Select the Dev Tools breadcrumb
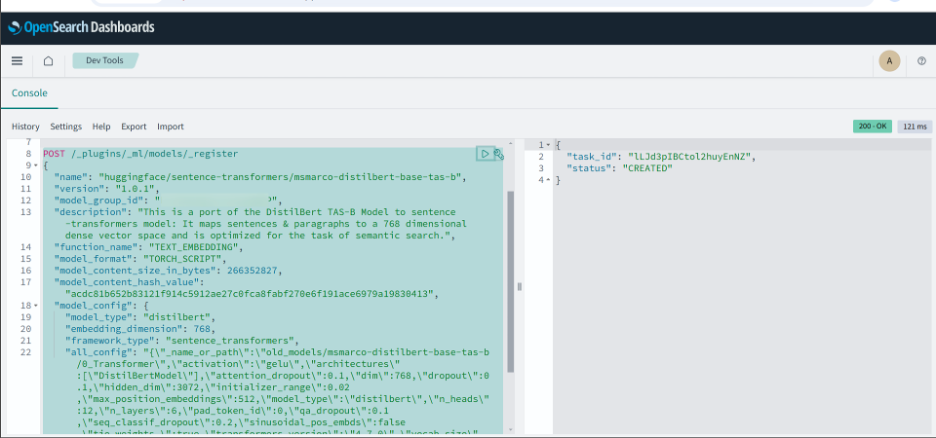Screen dimensions: 936x438 click(105, 60)
